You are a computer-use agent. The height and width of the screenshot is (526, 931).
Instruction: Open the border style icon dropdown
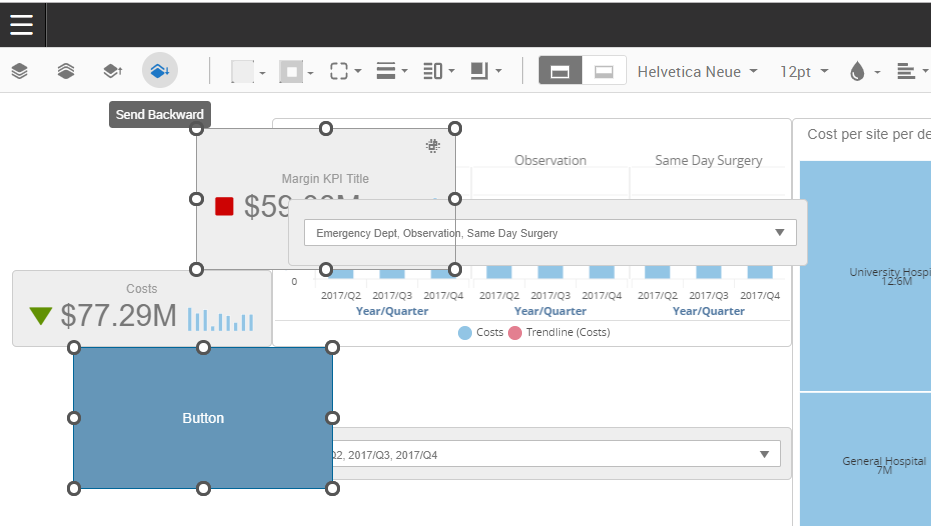tap(344, 71)
